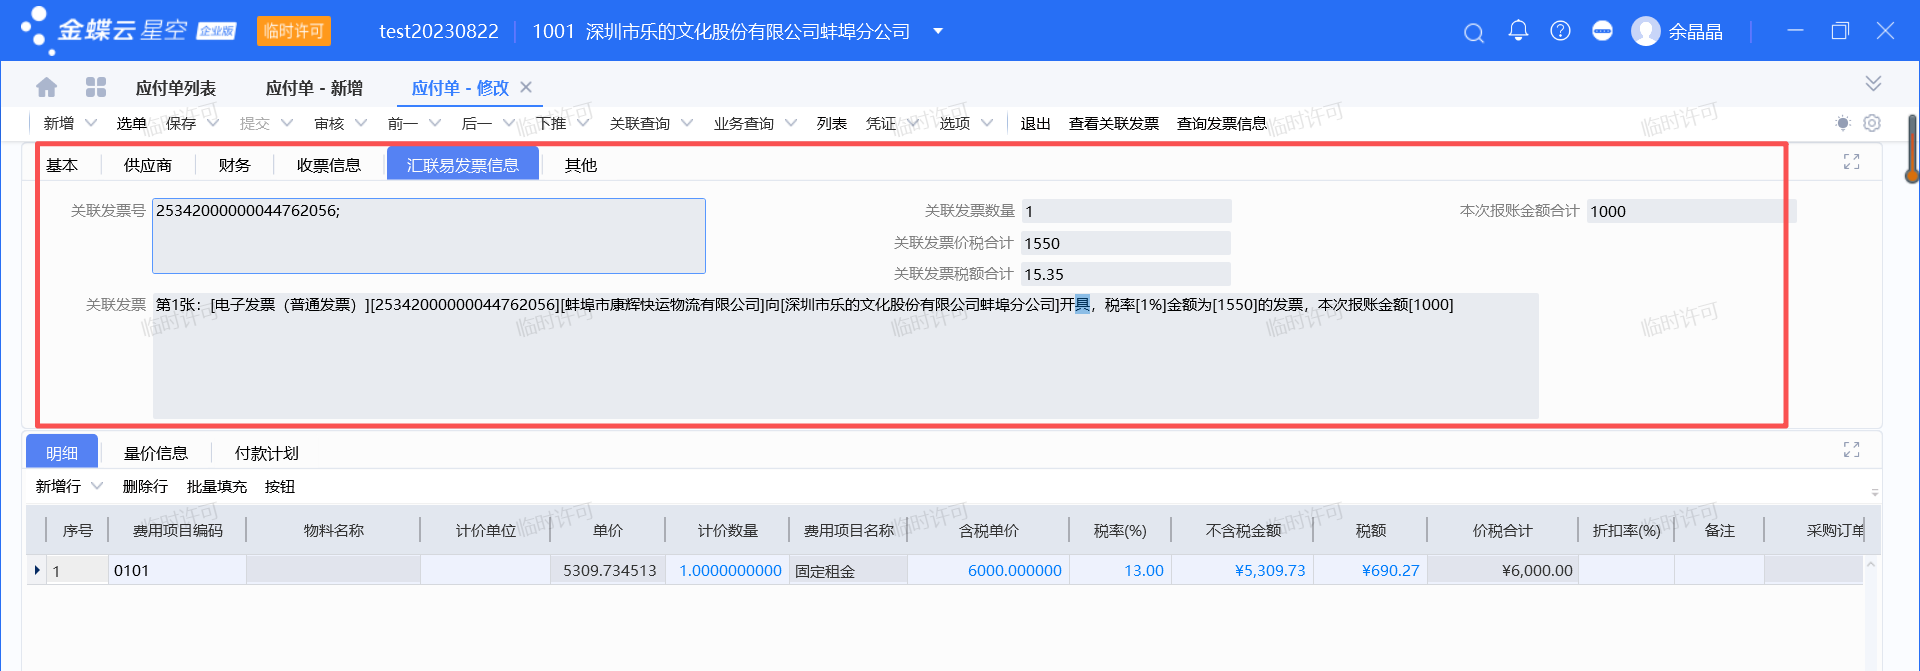Image resolution: width=1920 pixels, height=671 pixels.
Task: Open the four-square app grid menu
Action: click(x=96, y=88)
